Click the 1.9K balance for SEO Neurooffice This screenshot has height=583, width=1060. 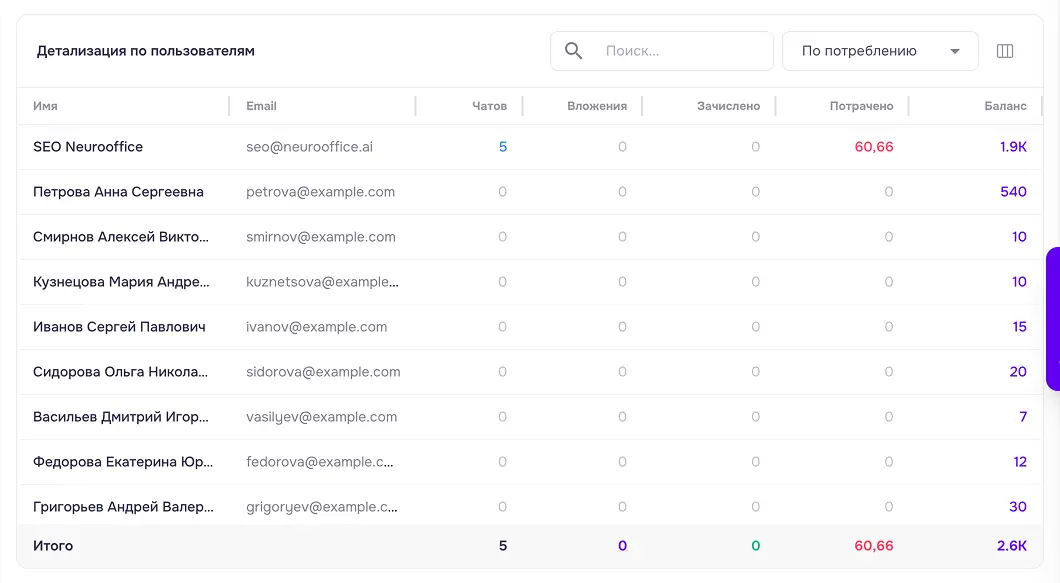[1013, 147]
